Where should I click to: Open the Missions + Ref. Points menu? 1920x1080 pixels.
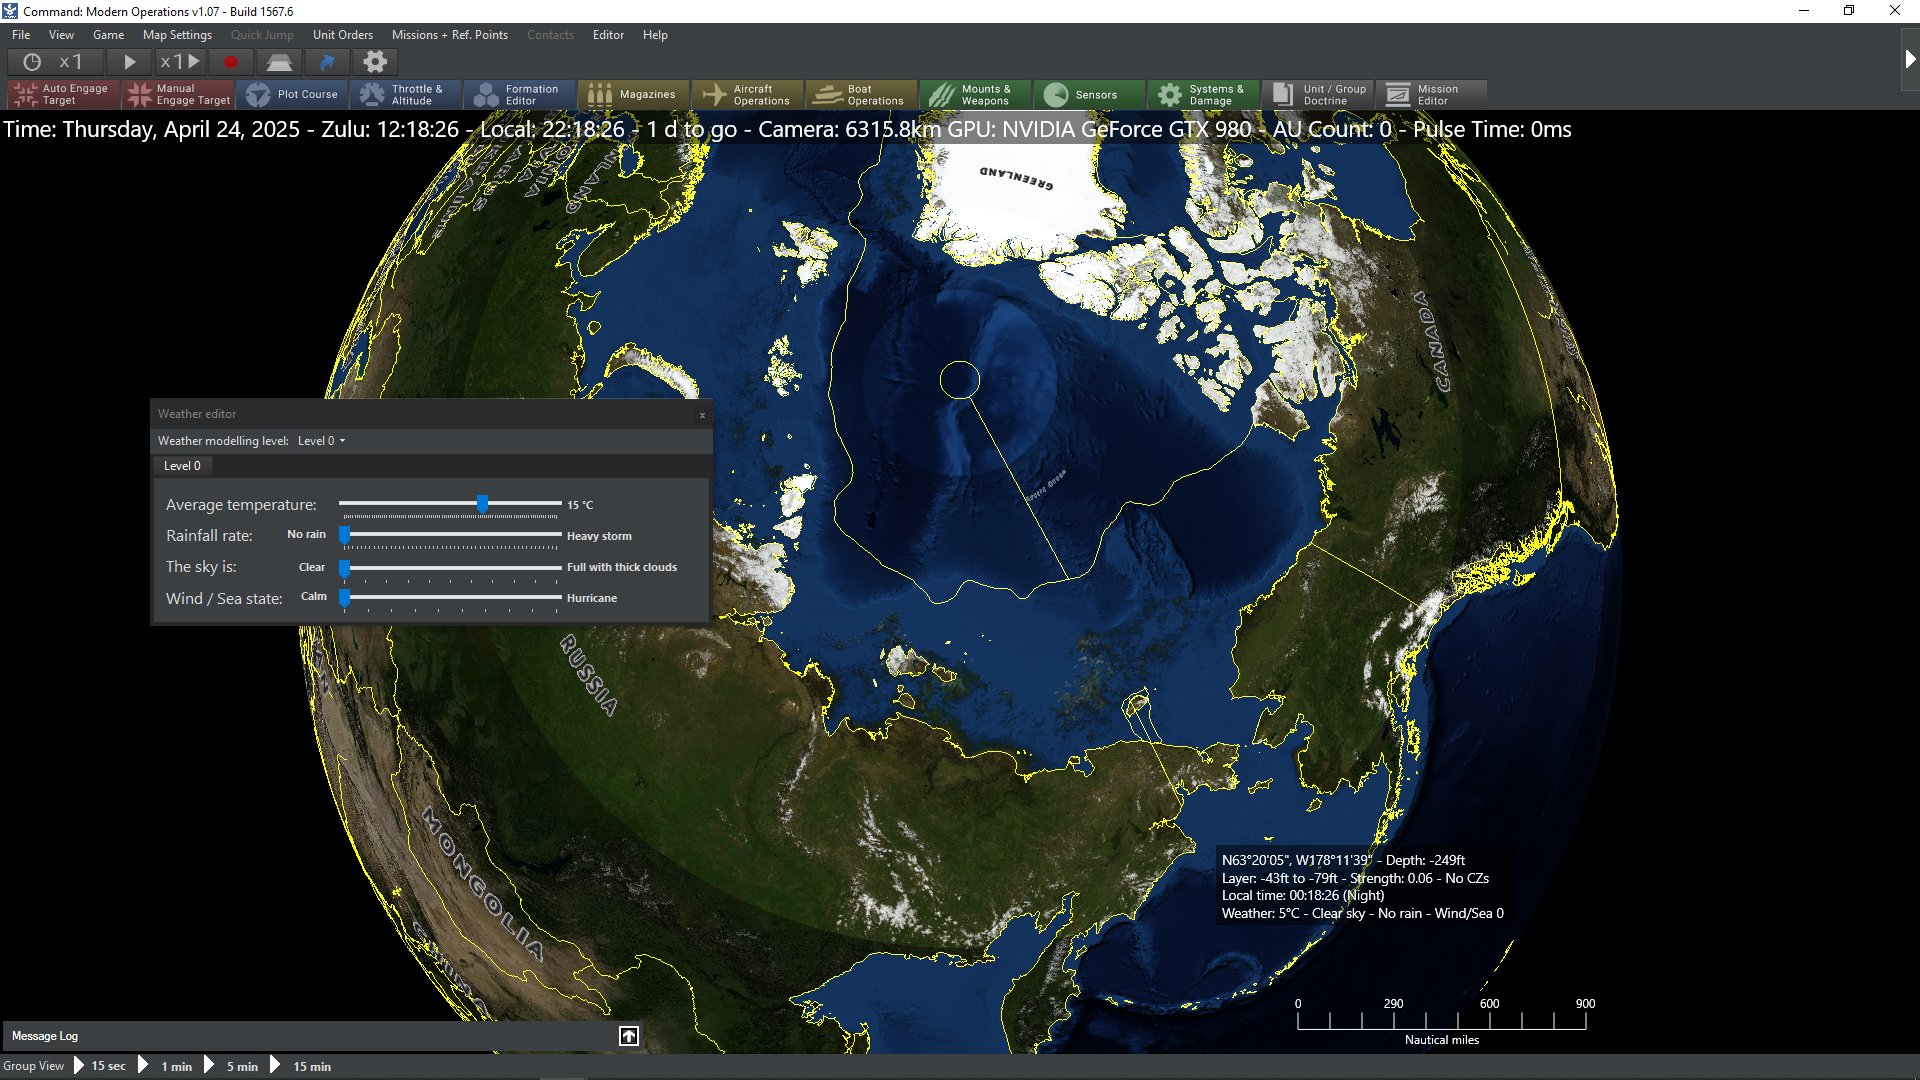click(x=449, y=35)
